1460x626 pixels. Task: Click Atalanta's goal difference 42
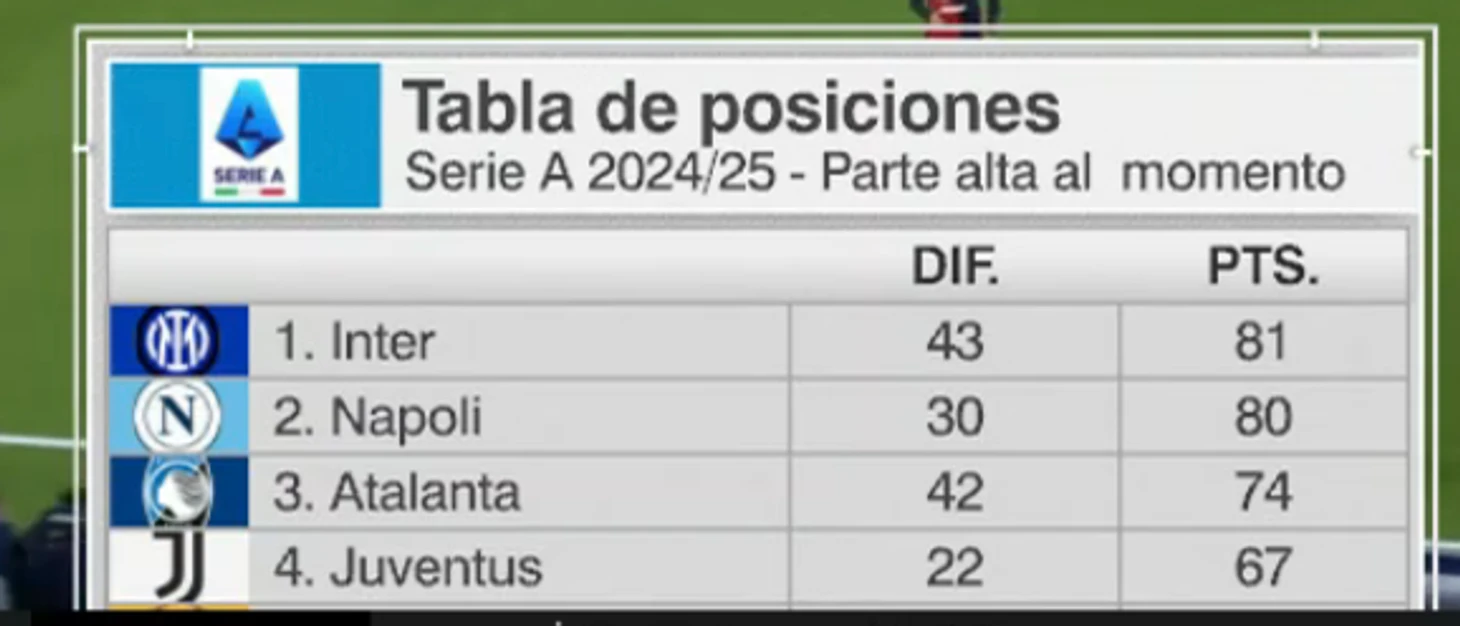tap(955, 492)
